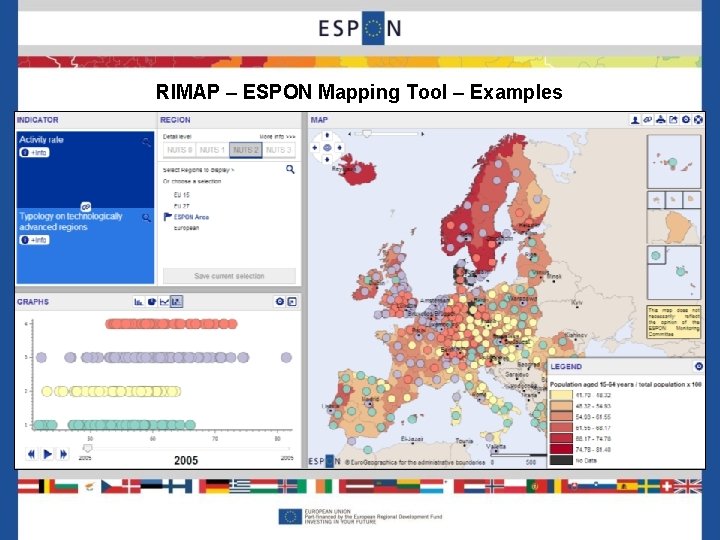The height and width of the screenshot is (540, 720).
Task: Click the export icon in map toolbar
Action: click(673, 120)
